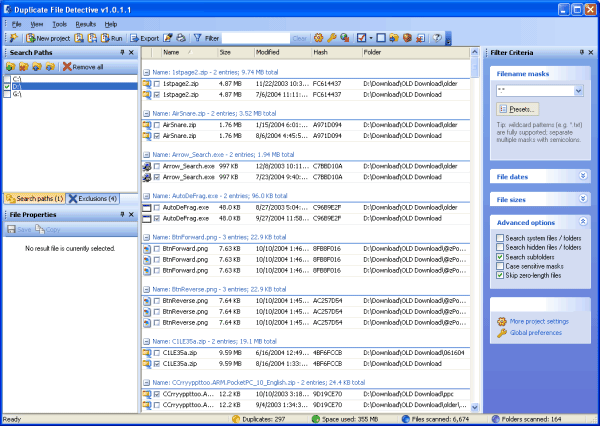Sort results by Hash column header

coord(320,52)
